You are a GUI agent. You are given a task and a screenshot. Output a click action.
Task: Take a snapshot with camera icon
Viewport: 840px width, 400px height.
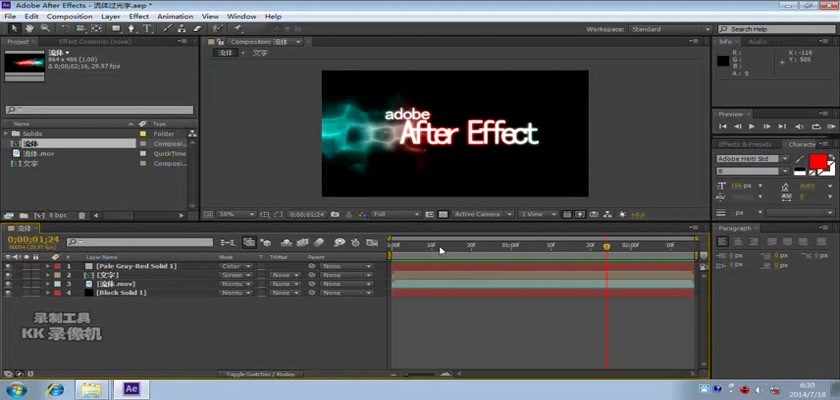click(335, 214)
